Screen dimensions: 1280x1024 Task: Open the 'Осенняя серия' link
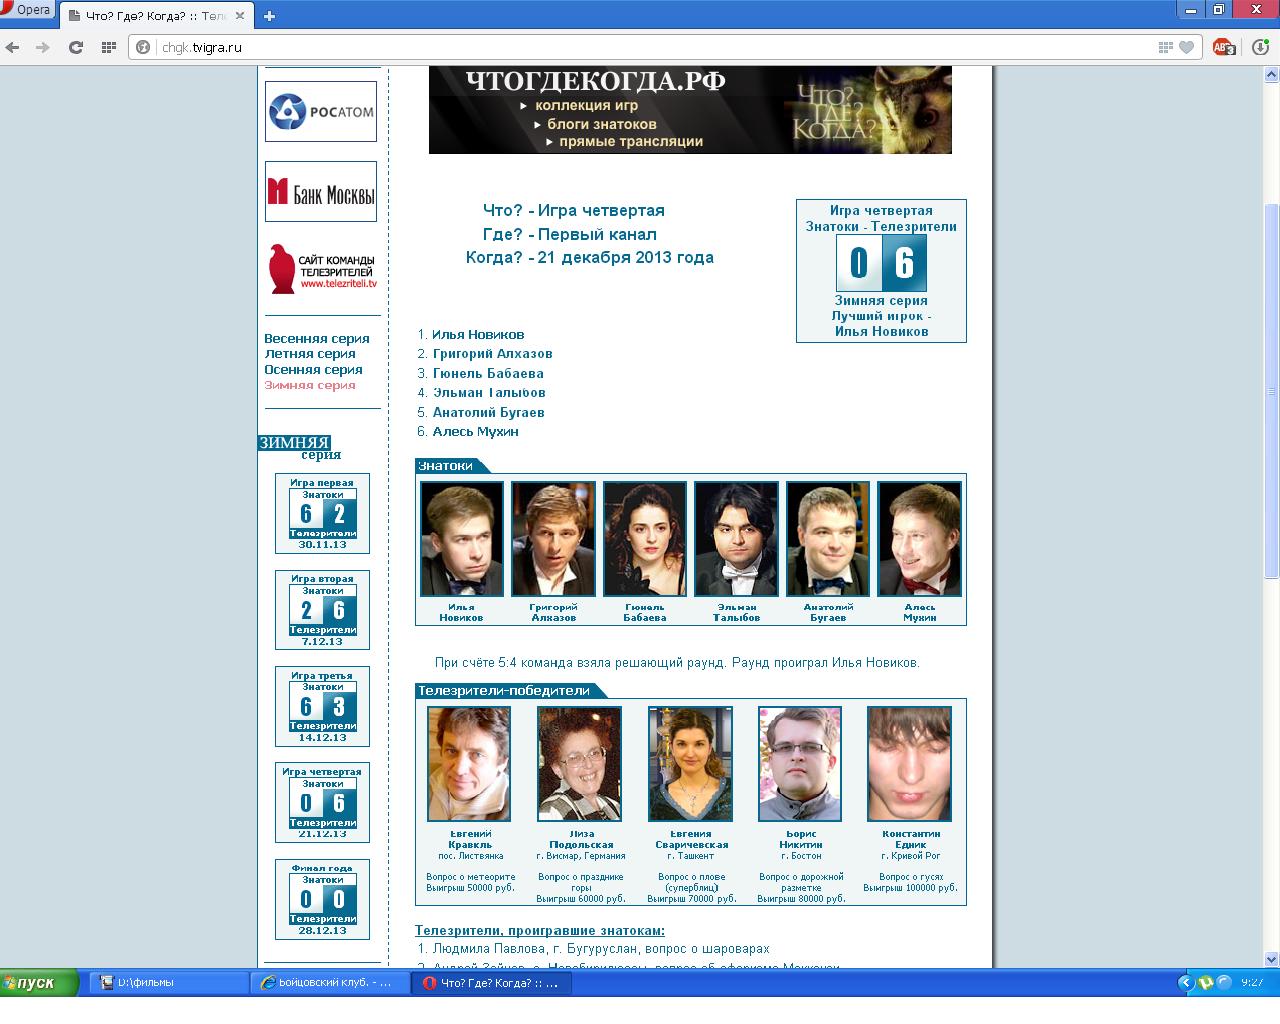point(313,369)
